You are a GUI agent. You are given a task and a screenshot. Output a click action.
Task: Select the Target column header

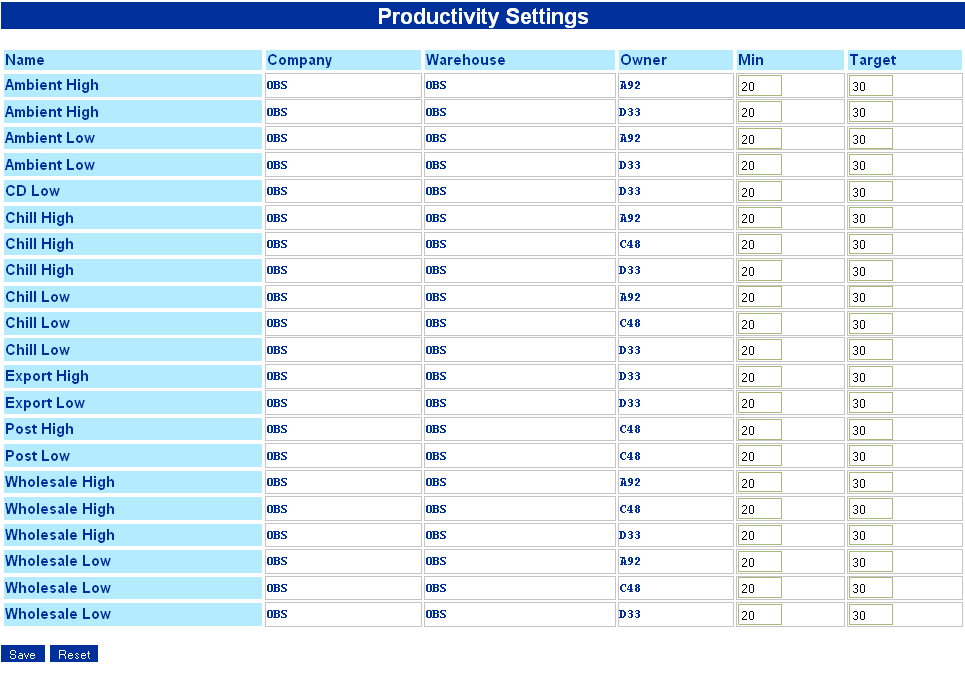(x=904, y=60)
